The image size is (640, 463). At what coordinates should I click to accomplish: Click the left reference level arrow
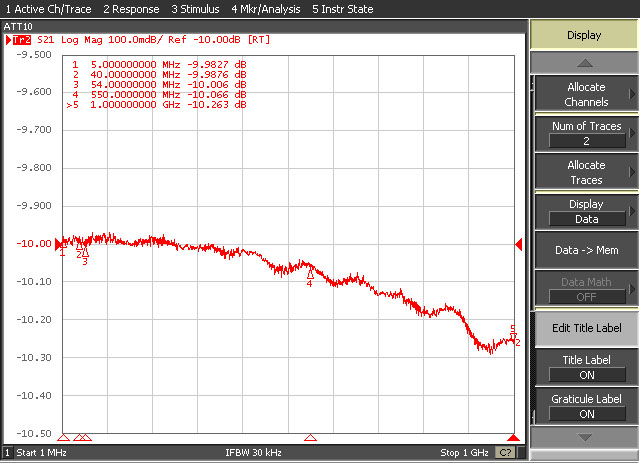[x=58, y=244]
